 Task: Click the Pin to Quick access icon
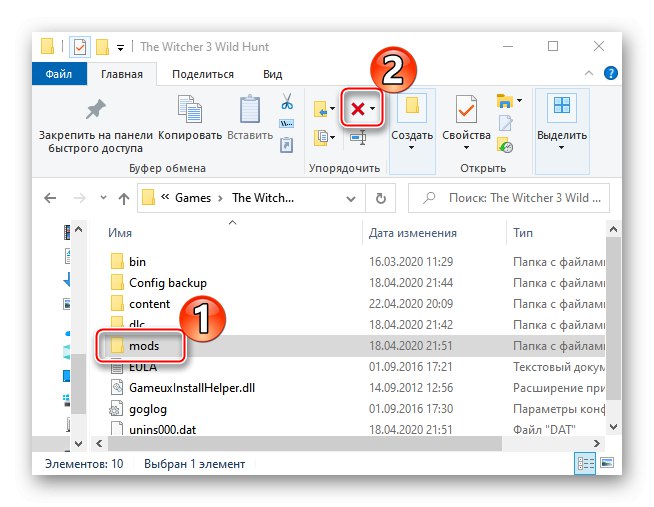point(96,110)
